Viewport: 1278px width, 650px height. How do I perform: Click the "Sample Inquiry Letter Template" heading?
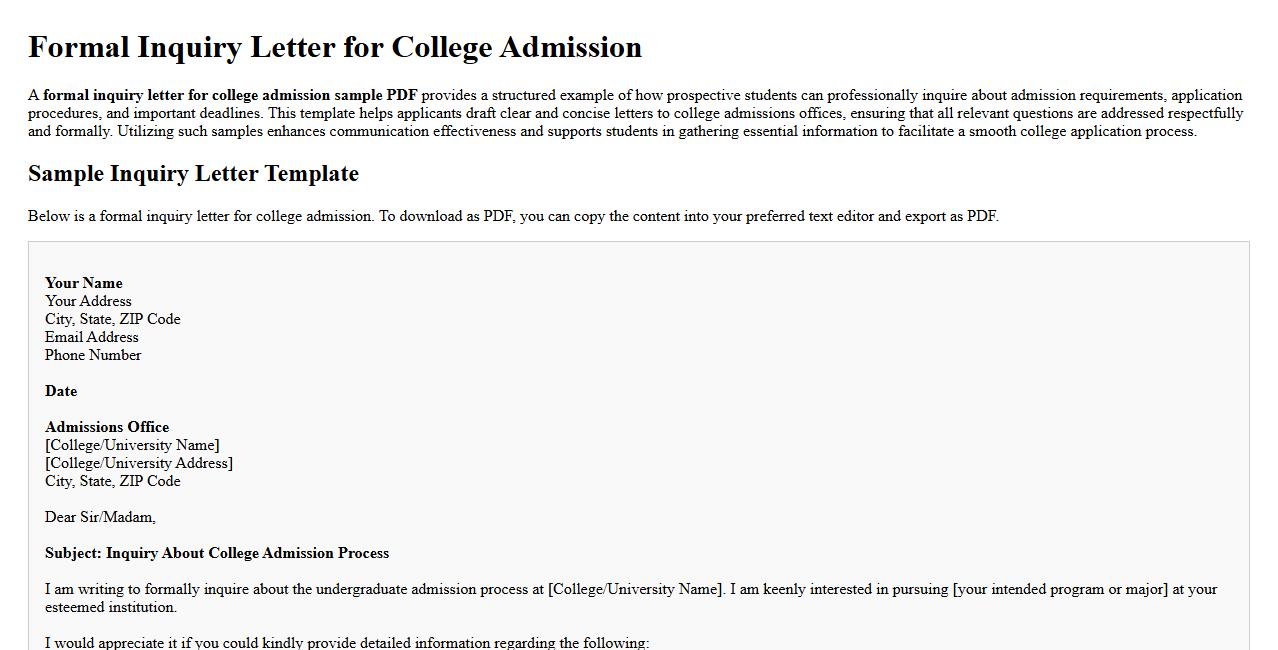pos(193,174)
